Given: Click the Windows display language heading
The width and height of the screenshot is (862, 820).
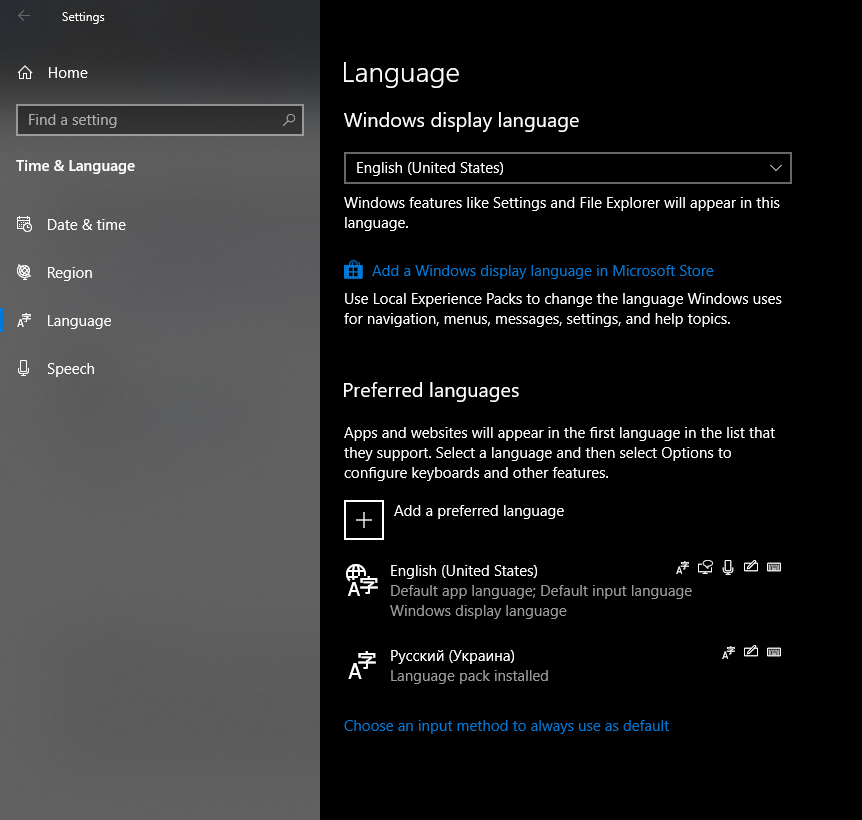Looking at the screenshot, I should pos(461,120).
